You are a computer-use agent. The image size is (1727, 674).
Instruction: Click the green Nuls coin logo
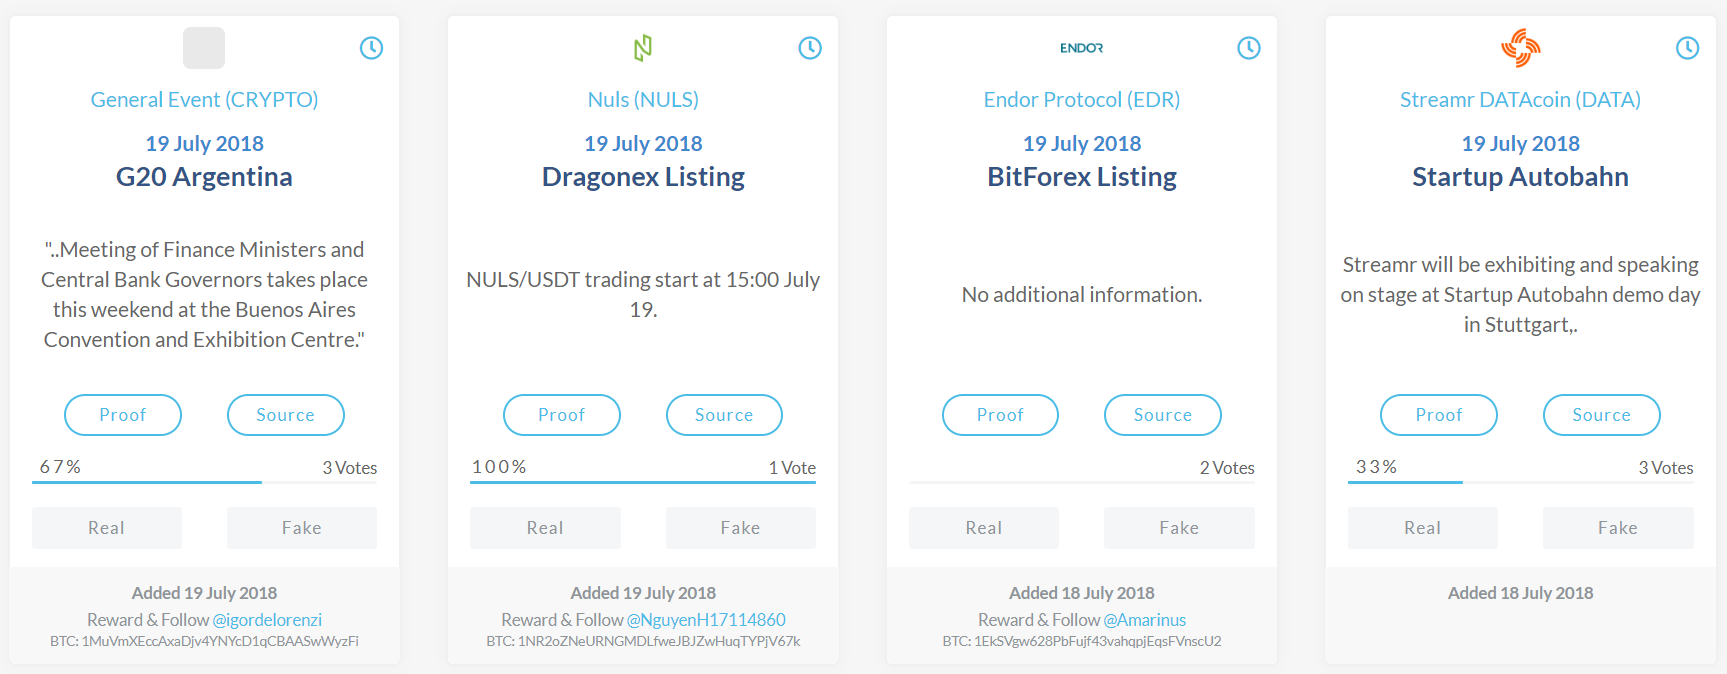(x=643, y=48)
